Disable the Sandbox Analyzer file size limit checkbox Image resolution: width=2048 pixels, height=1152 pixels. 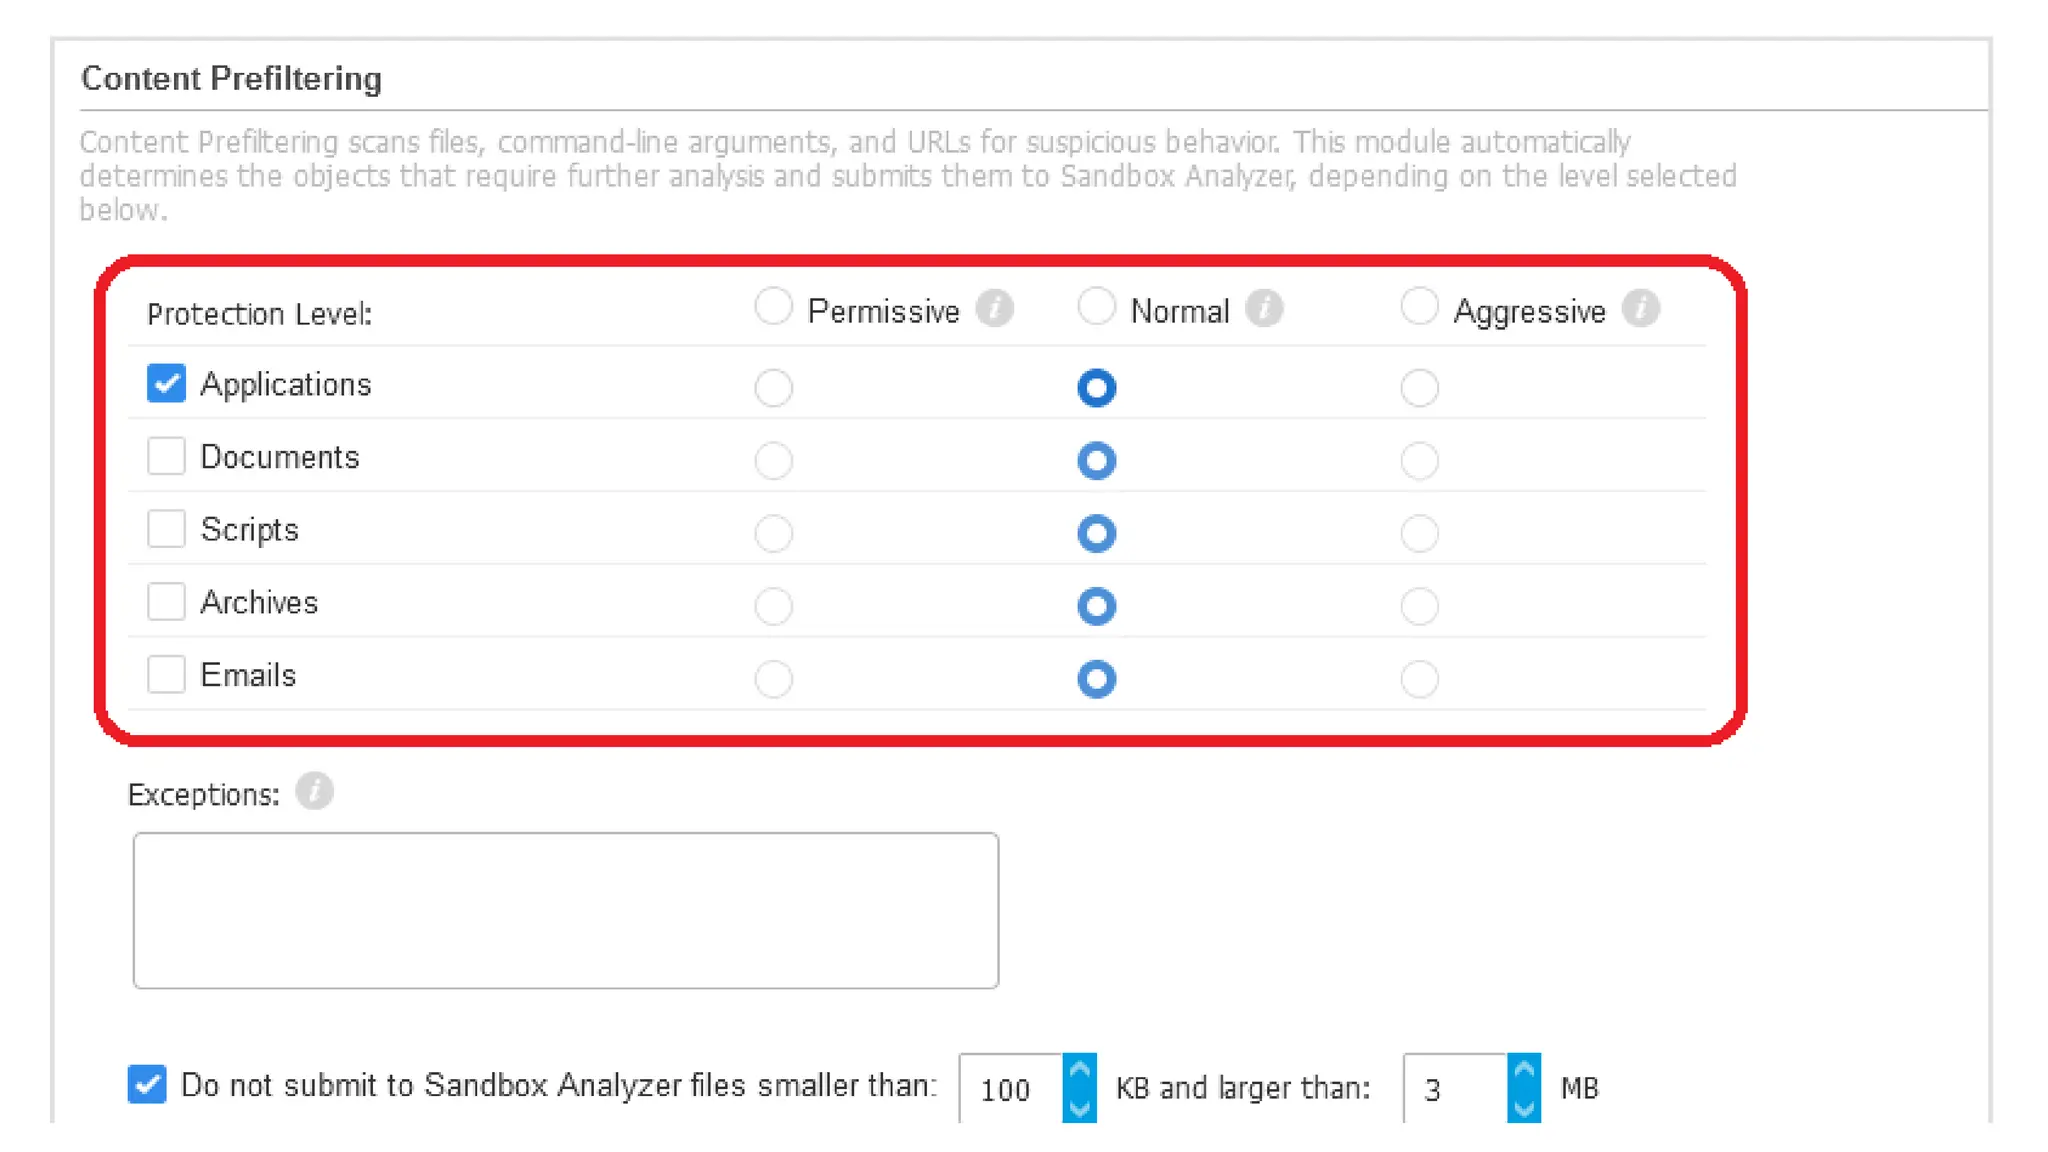click(147, 1085)
